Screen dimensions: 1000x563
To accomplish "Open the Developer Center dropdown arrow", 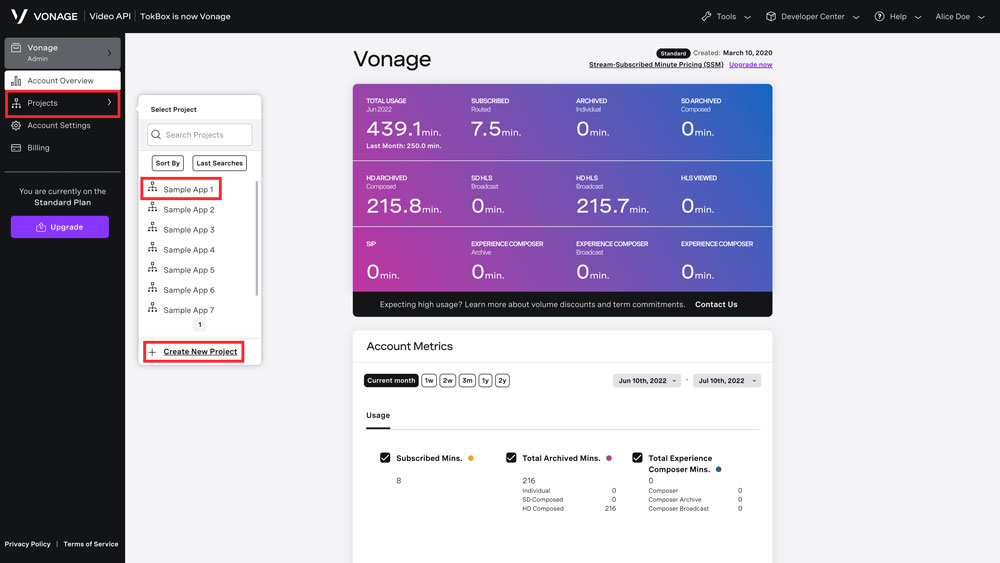I will [856, 17].
